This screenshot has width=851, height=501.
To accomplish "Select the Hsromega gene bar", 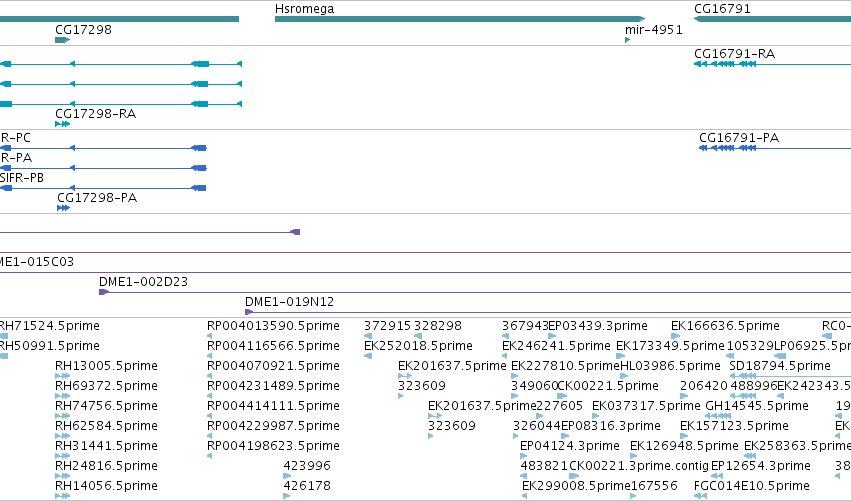I will (460, 19).
